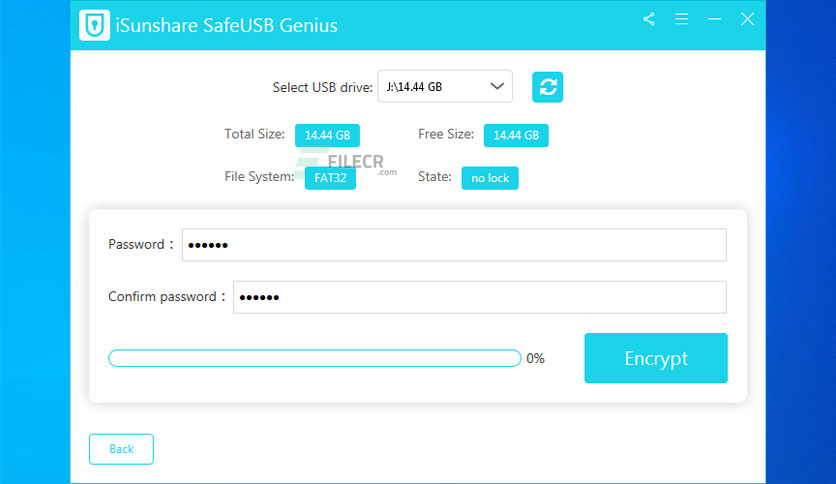The image size is (836, 484).
Task: Go Back to previous screen
Action: 121,449
